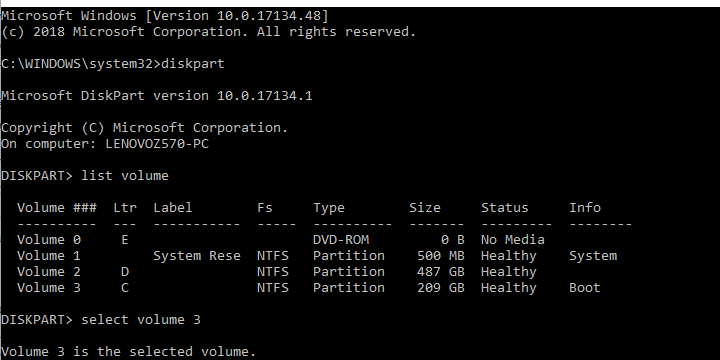Viewport: 720px width, 360px height.
Task: Click the 'DVD-ROM' type entry
Action: [x=341, y=240]
